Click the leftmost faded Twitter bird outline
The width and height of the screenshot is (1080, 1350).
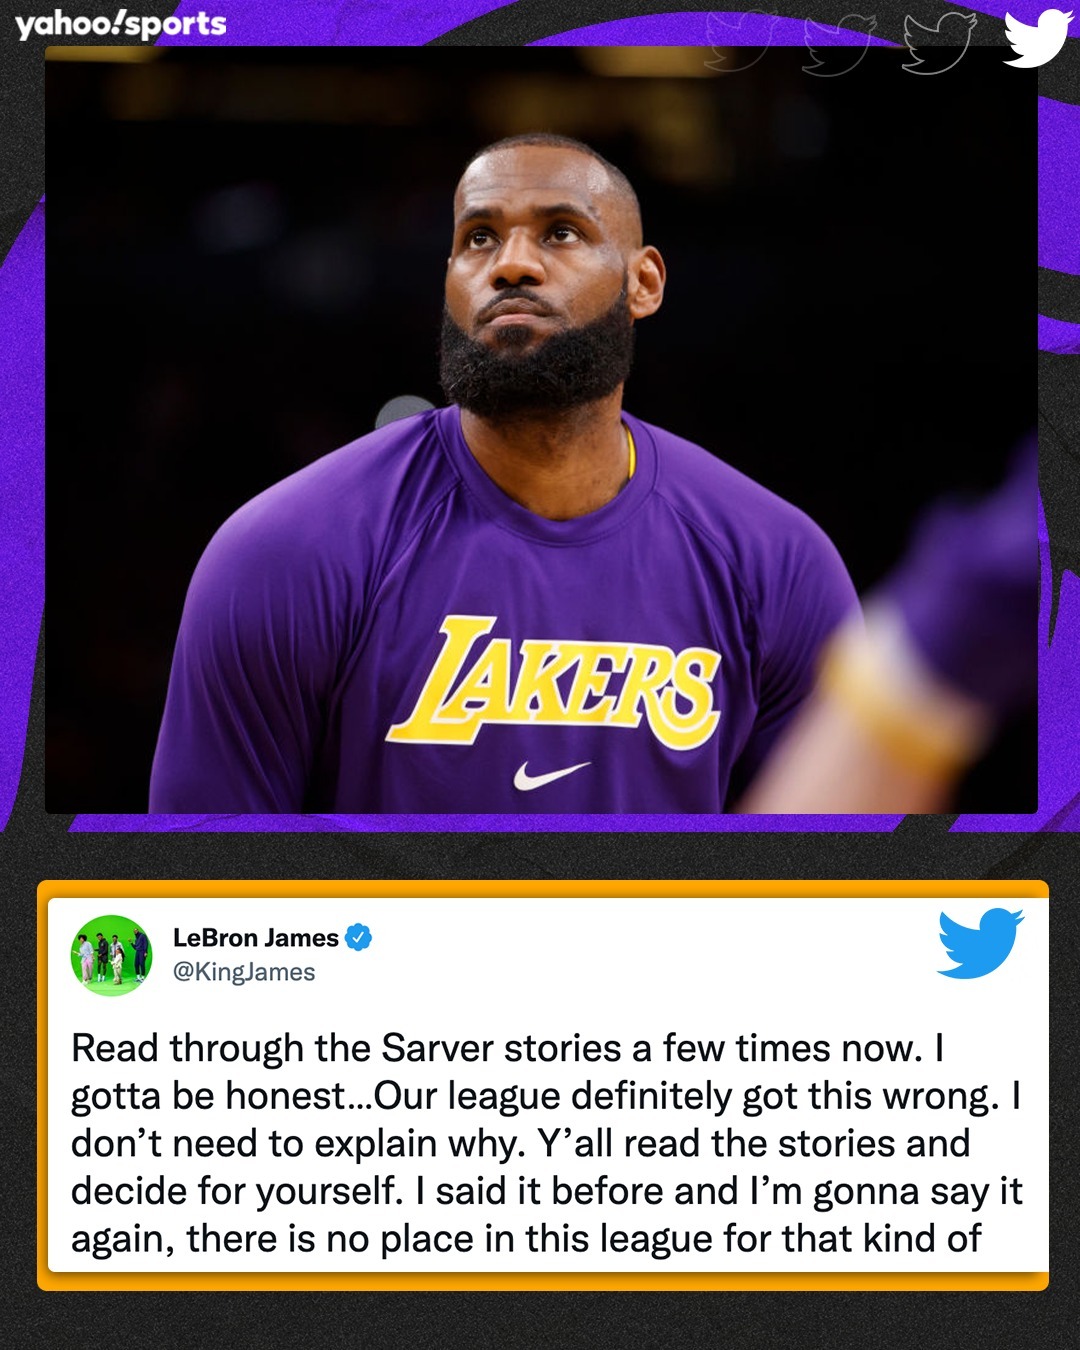click(741, 40)
